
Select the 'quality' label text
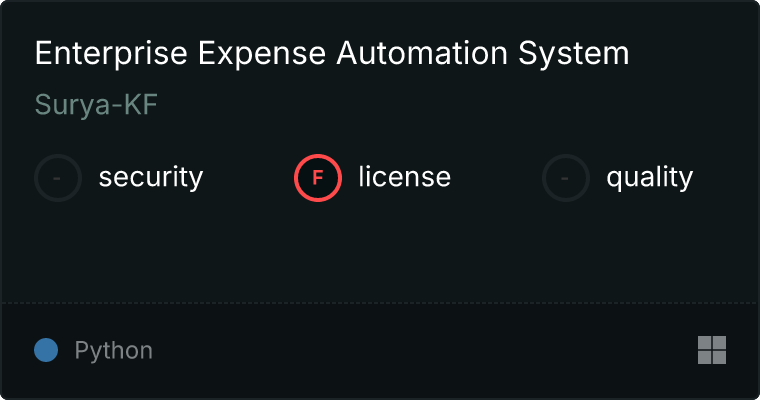pyautogui.click(x=649, y=178)
